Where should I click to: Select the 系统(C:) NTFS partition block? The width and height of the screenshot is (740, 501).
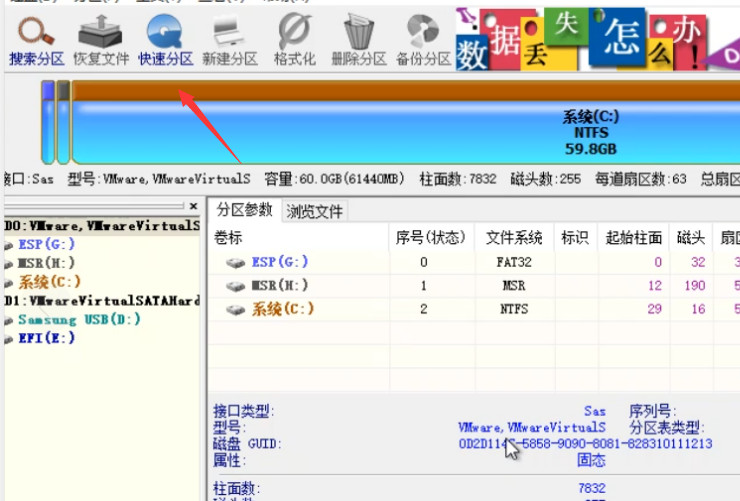406,122
